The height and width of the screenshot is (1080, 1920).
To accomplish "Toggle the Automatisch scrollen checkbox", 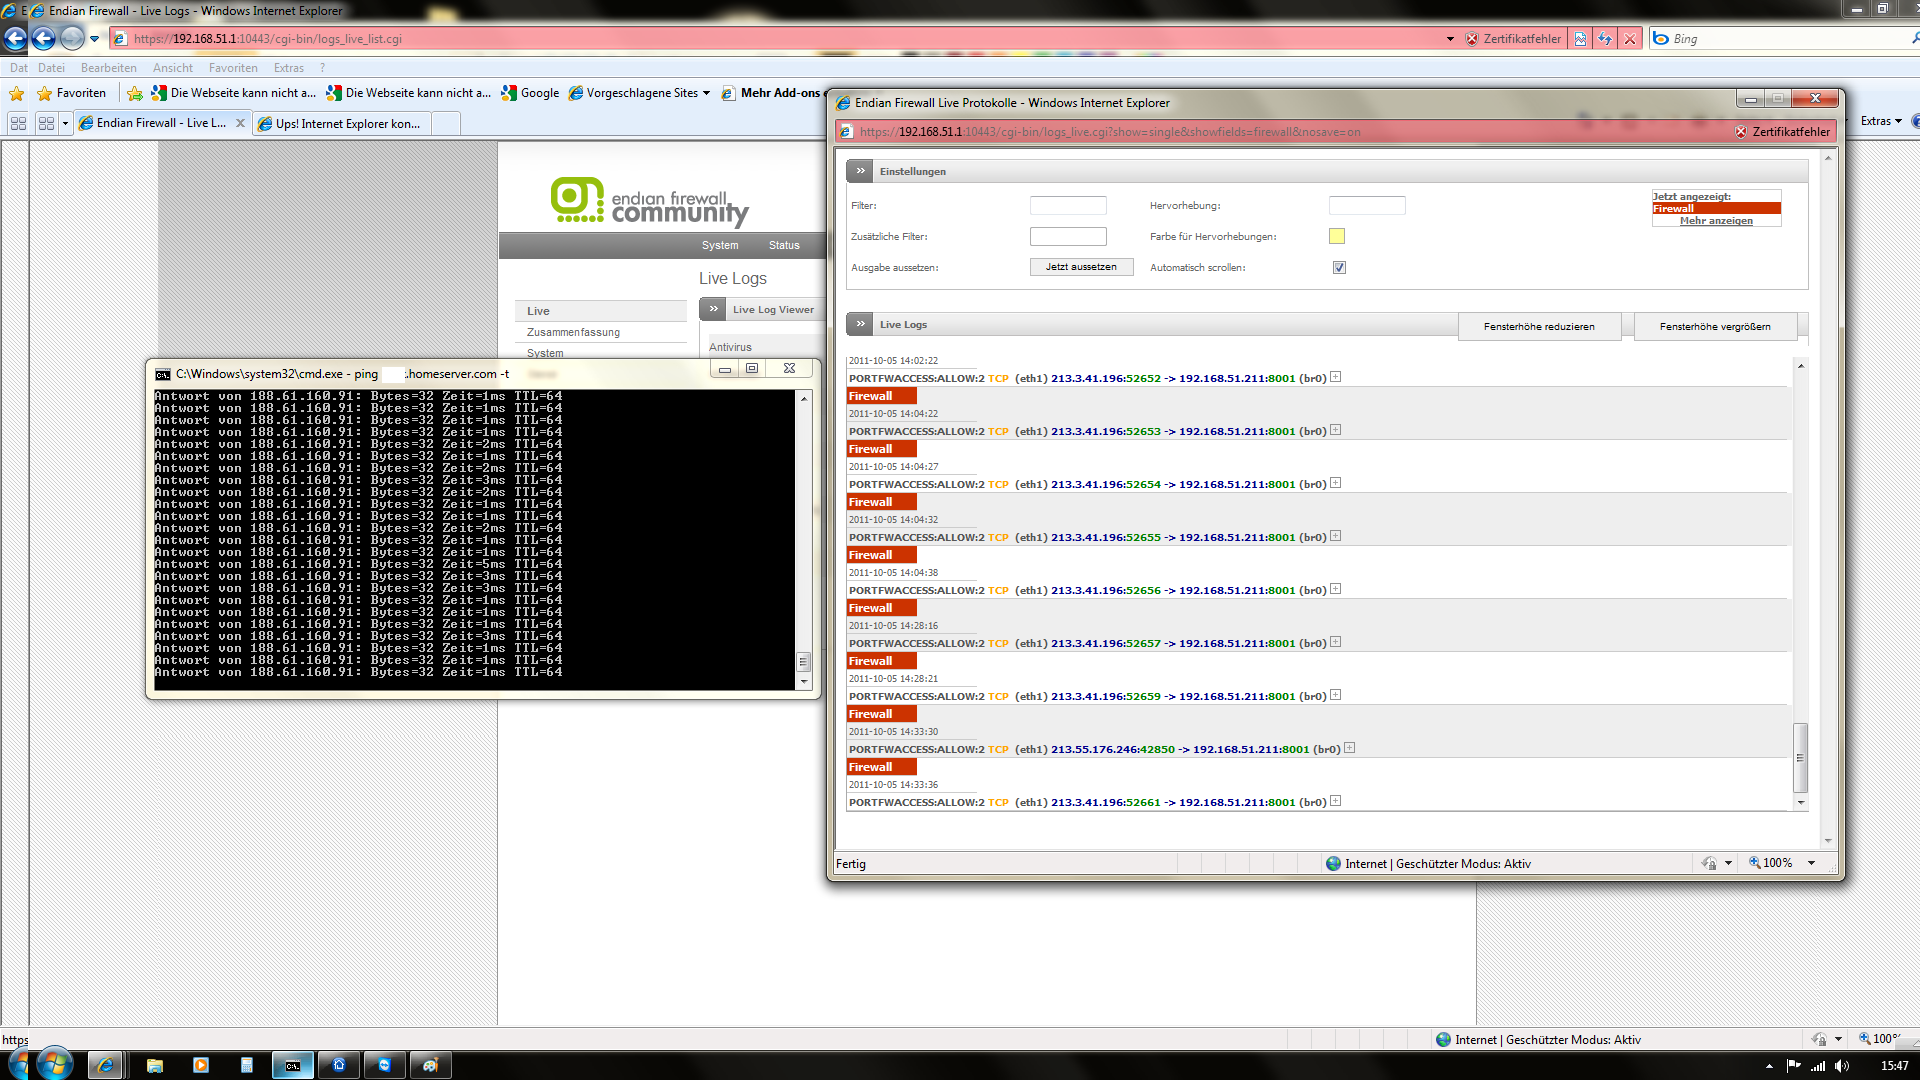I will pos(1339,268).
